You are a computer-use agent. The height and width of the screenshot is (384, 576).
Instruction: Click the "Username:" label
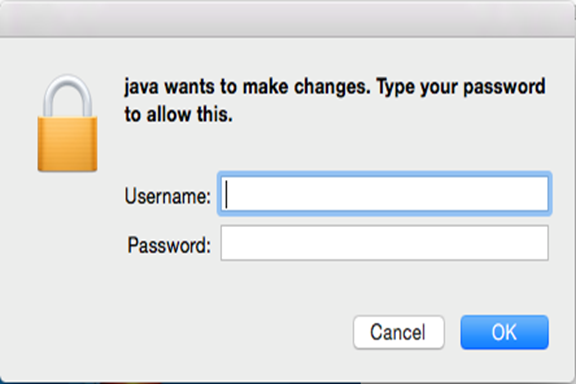(168, 196)
